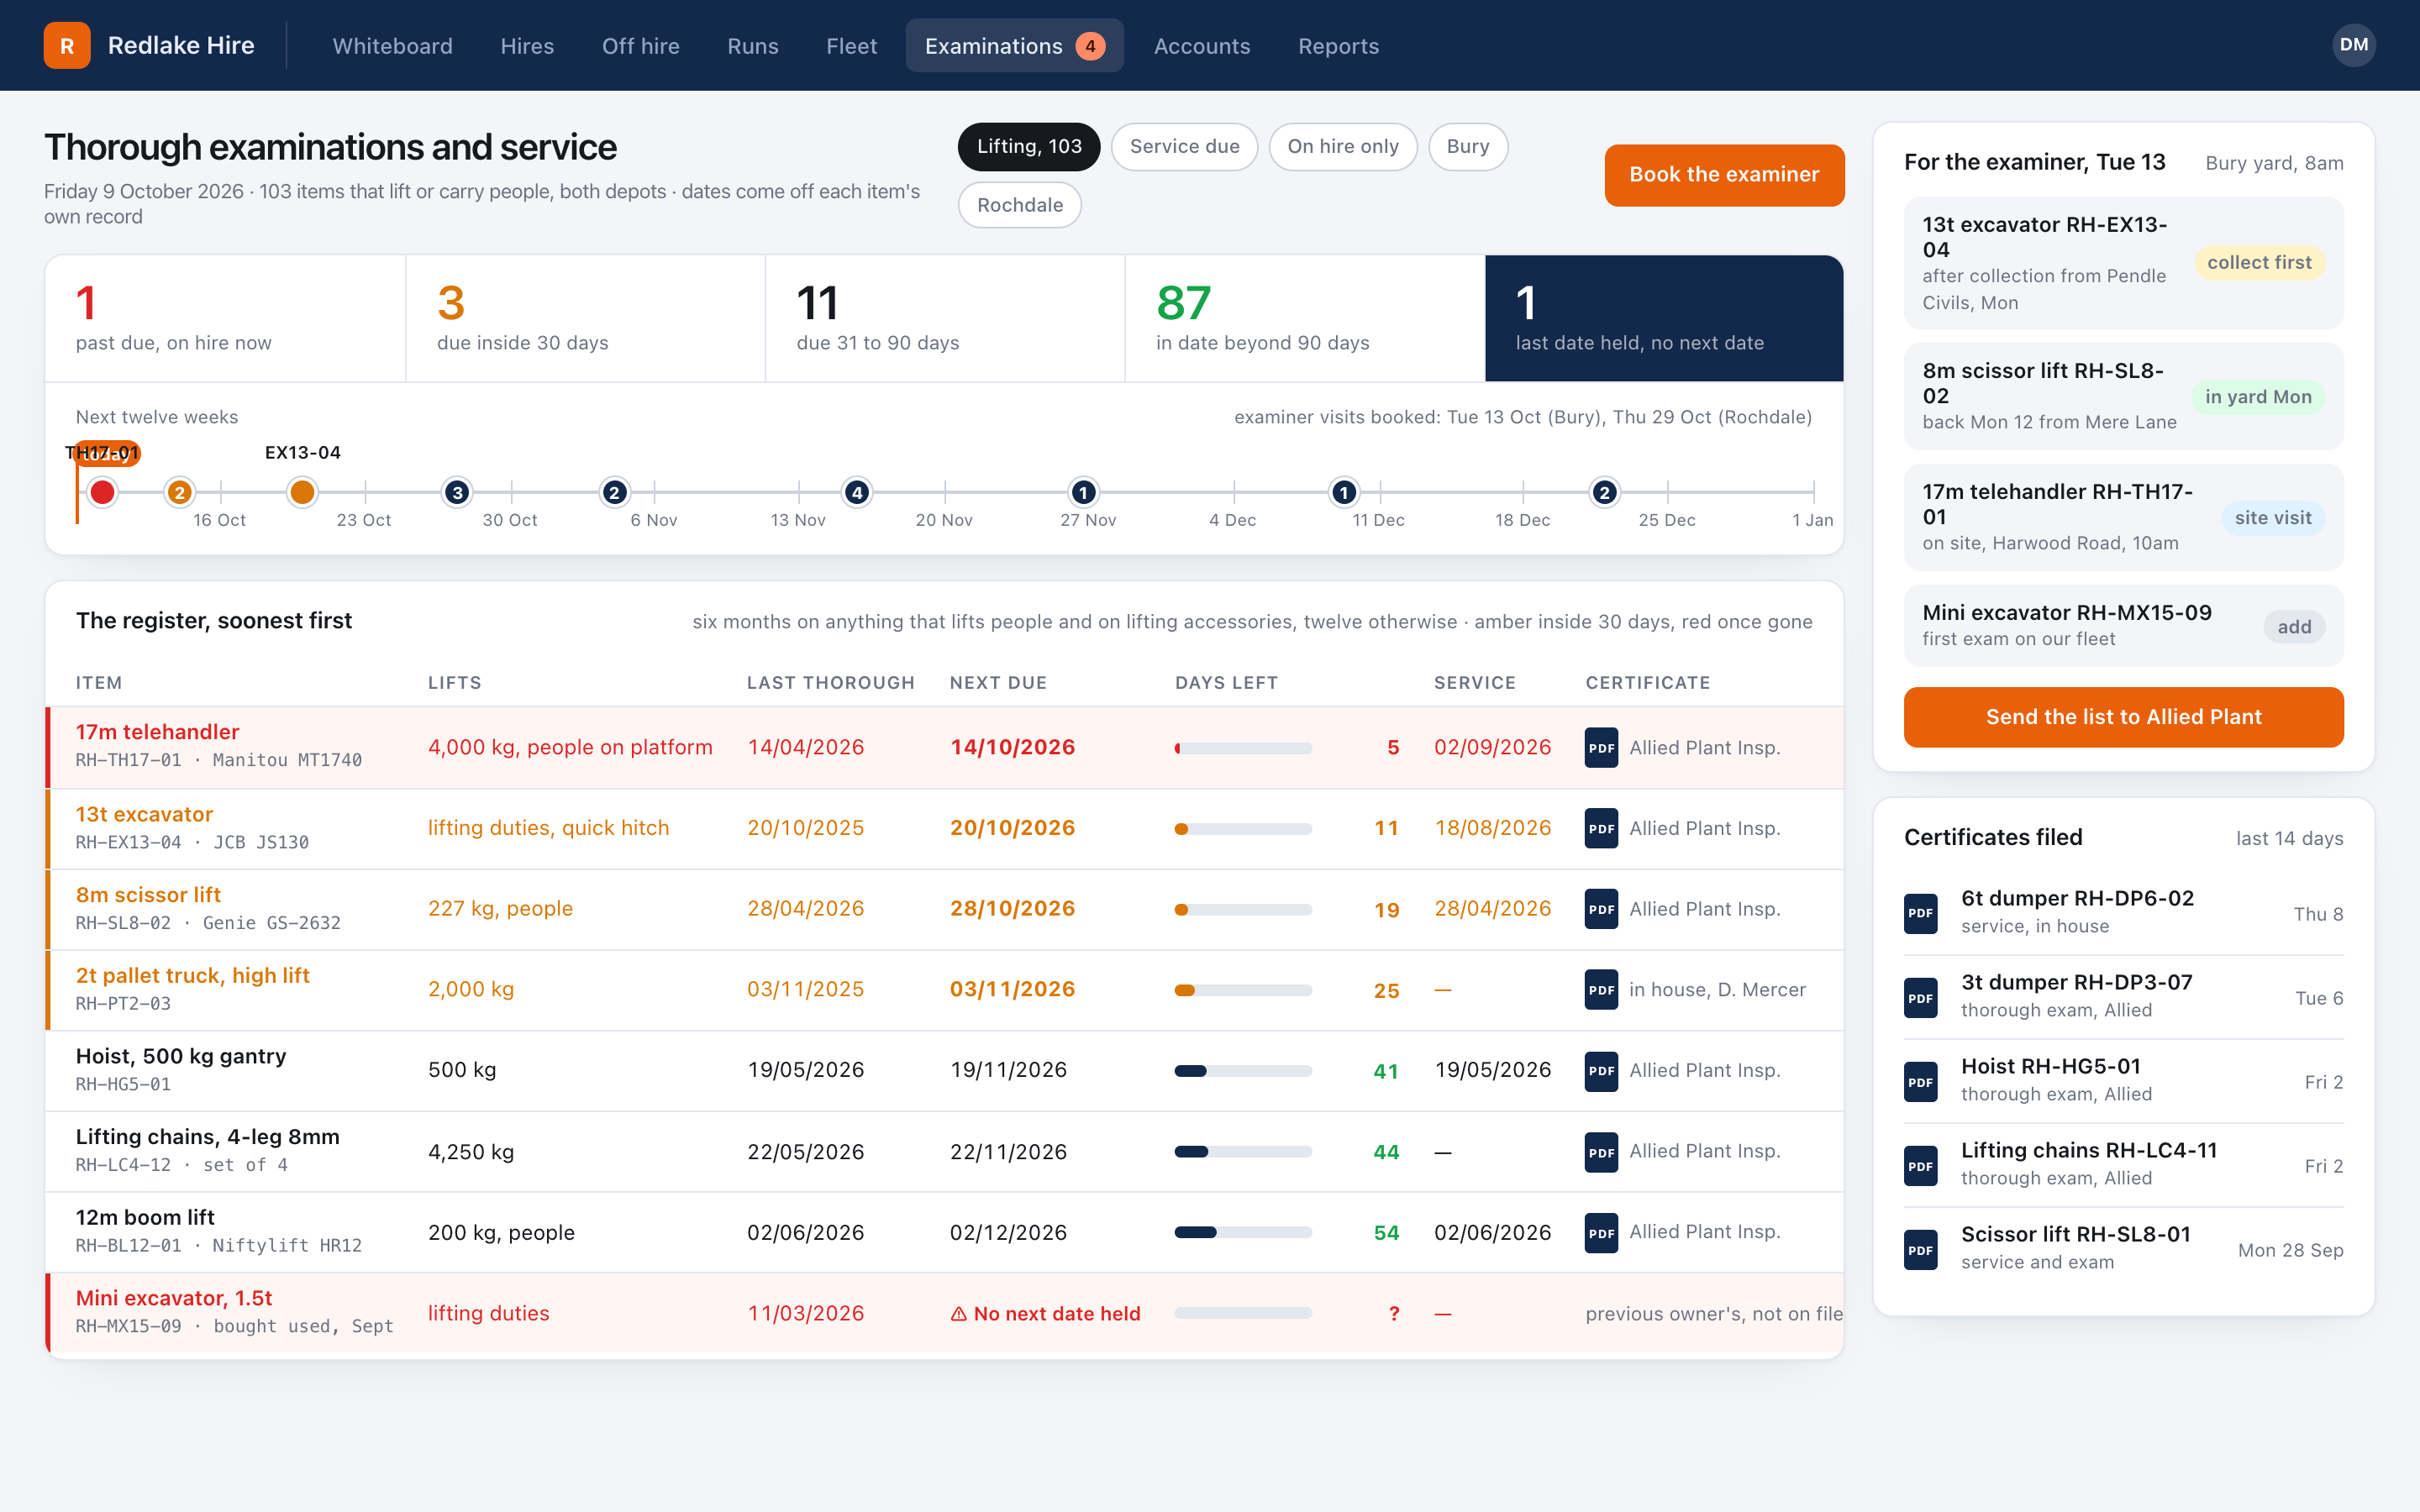Open the Reports tab
Viewport: 2420px width, 1512px height.
click(1338, 46)
